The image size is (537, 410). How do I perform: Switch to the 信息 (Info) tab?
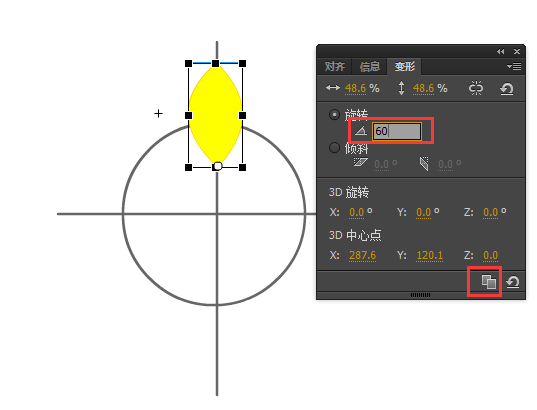(x=370, y=66)
